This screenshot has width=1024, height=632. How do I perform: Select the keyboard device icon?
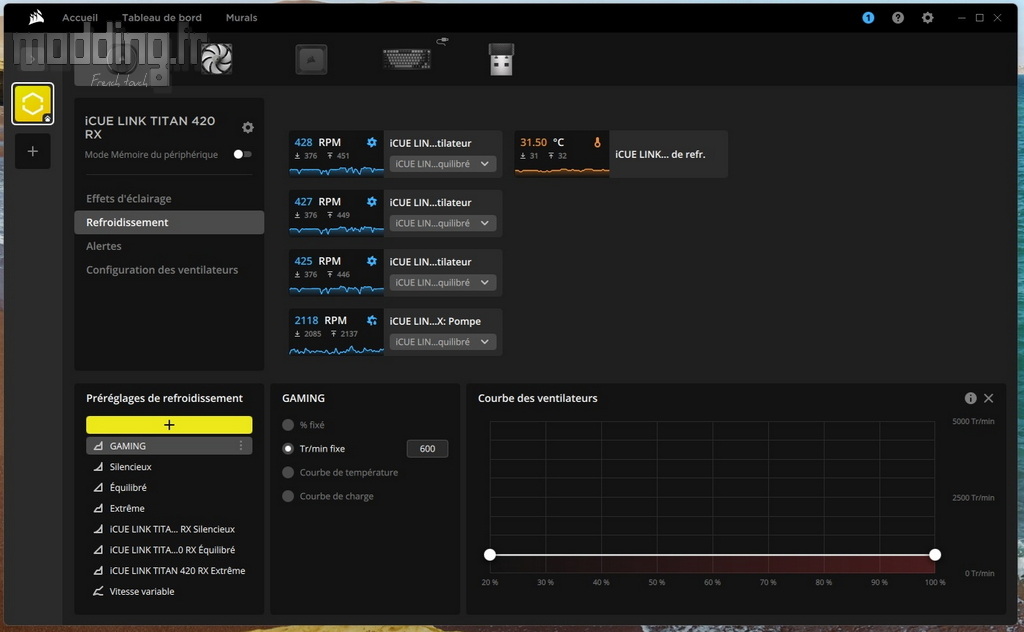(407, 59)
